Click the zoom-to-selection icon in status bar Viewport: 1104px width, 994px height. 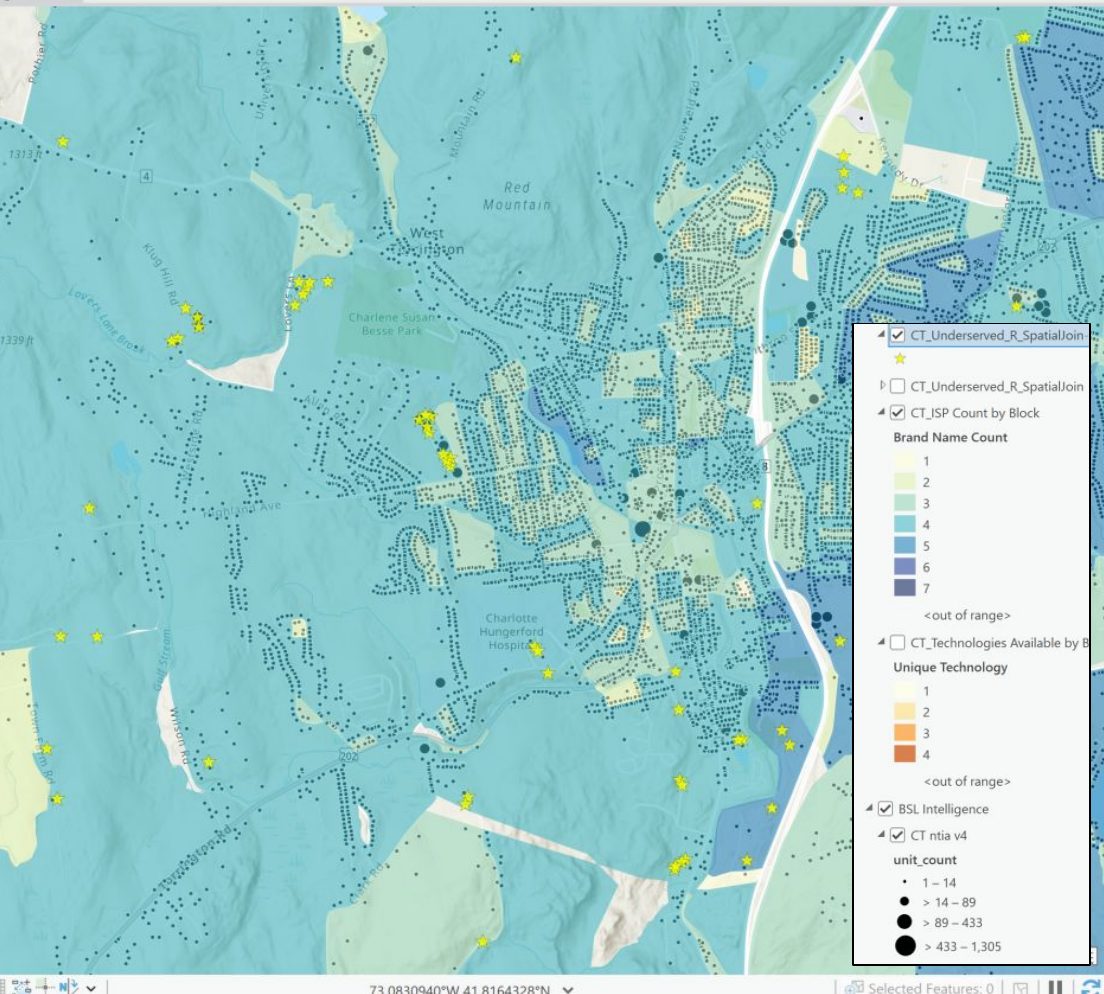pyautogui.click(x=1020, y=988)
